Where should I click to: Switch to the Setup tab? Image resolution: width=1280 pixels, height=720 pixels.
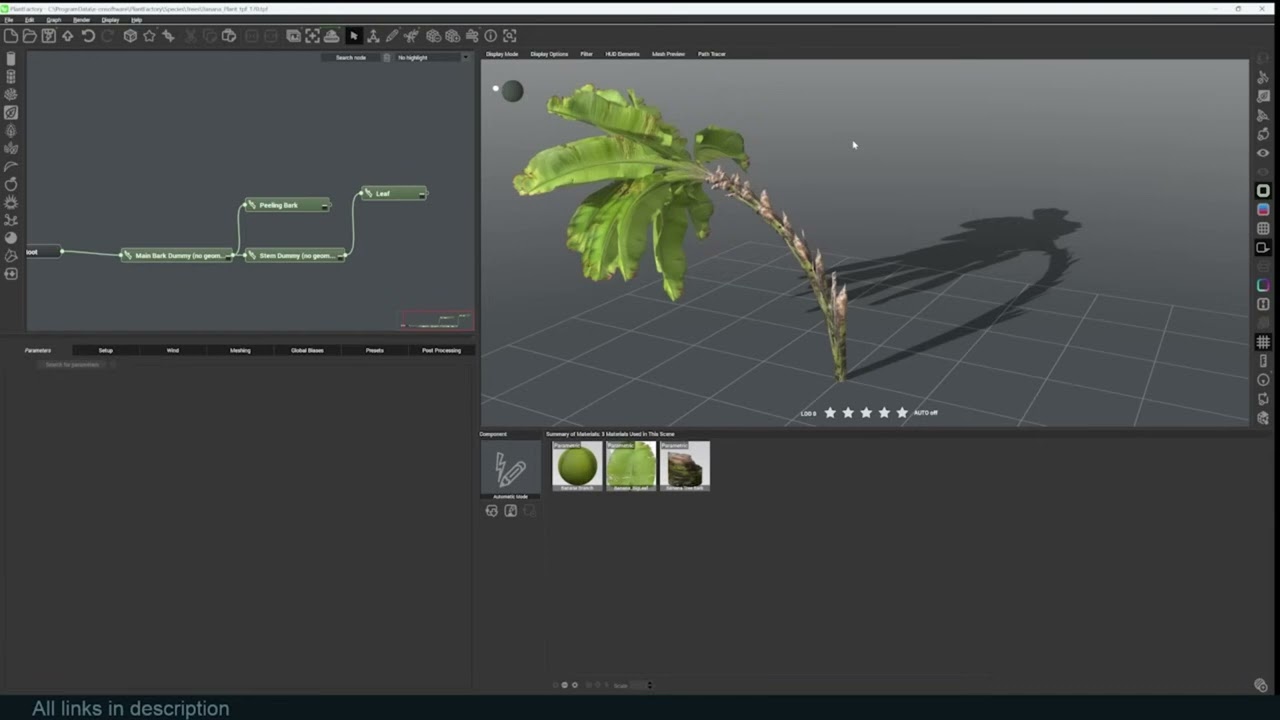pyautogui.click(x=105, y=350)
